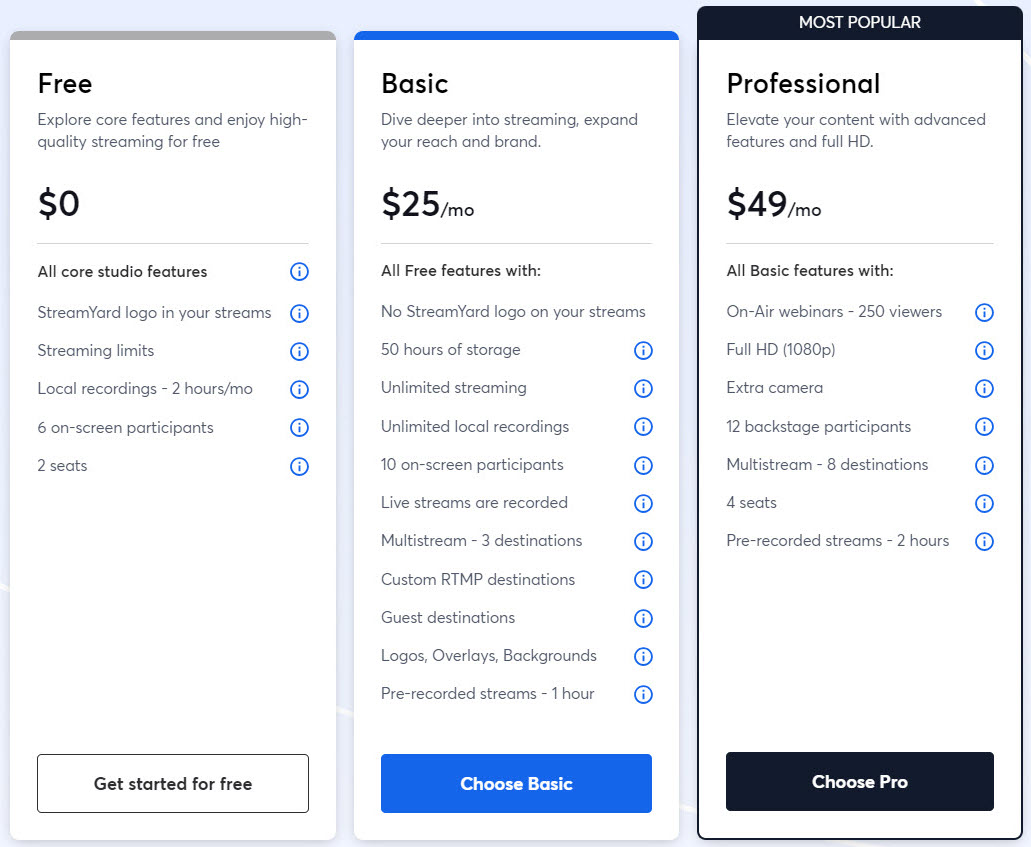Select the Choose Pro button
The height and width of the screenshot is (847, 1031).
[x=860, y=781]
